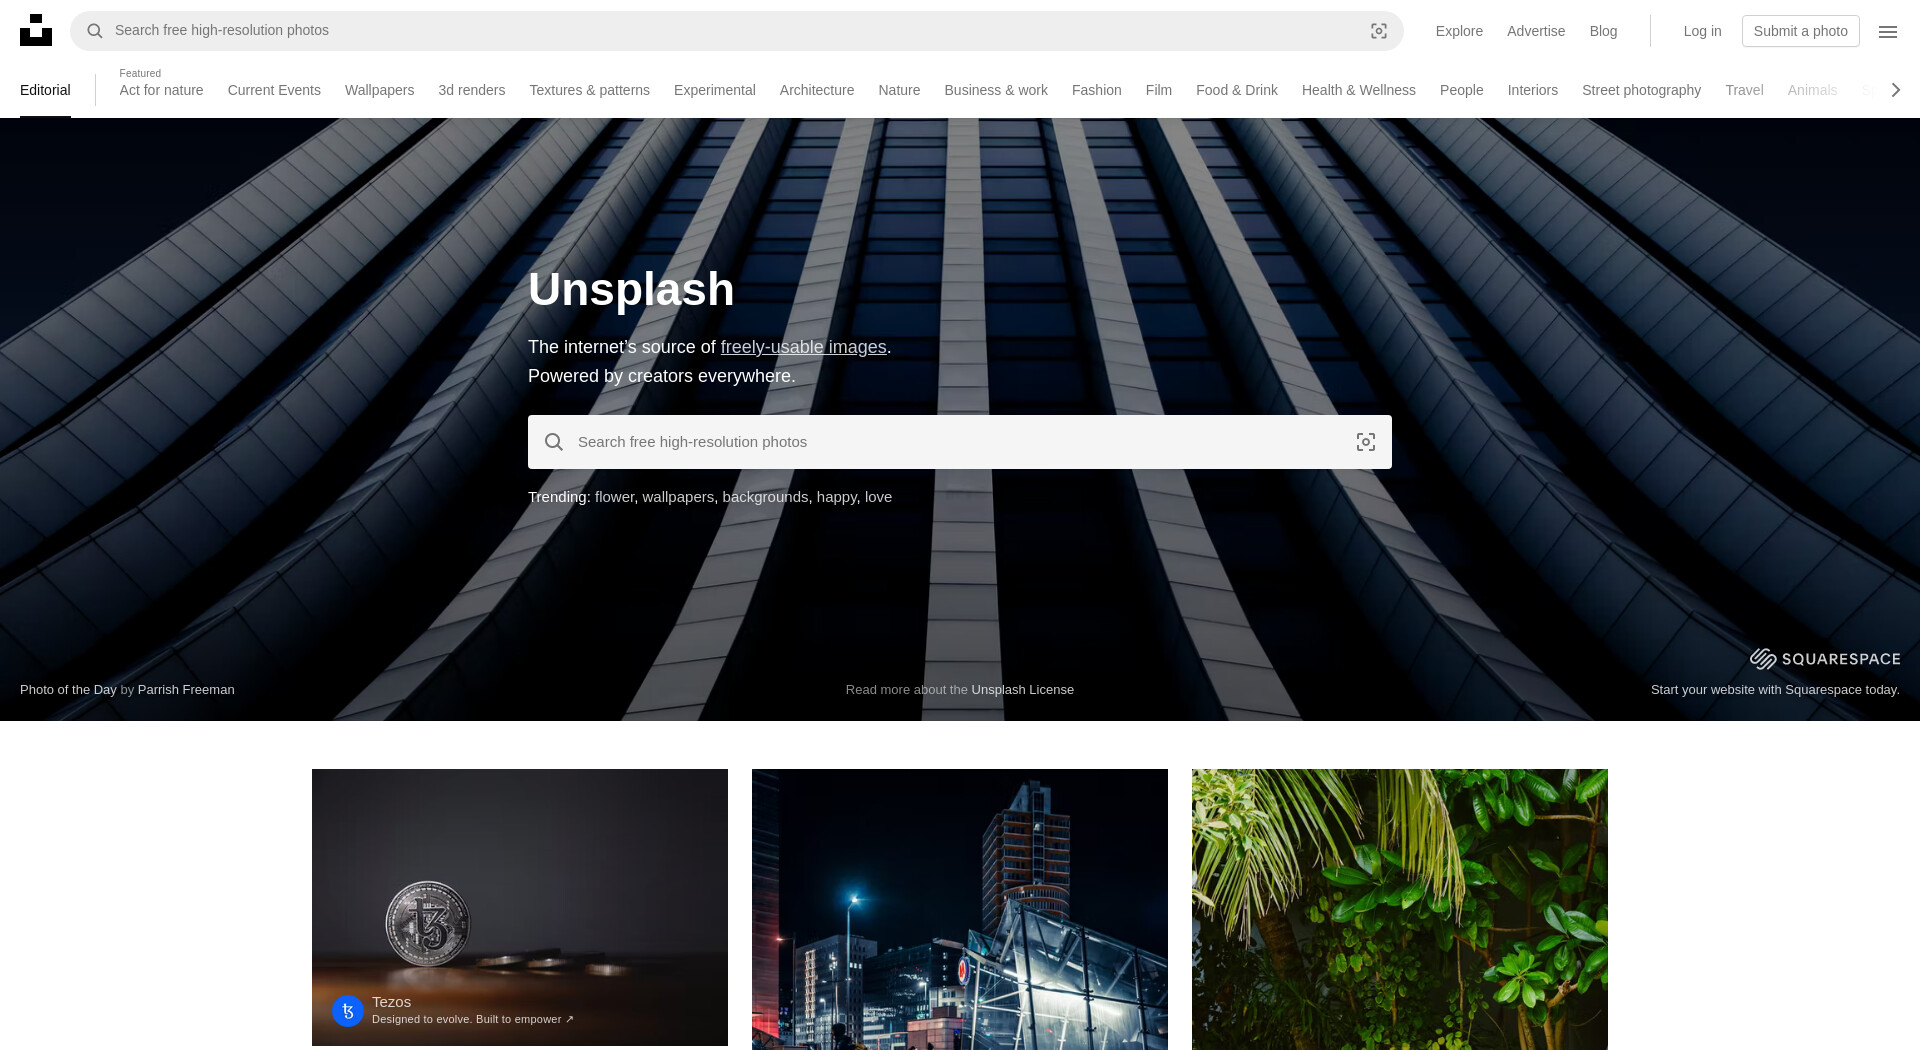The height and width of the screenshot is (1050, 1920).
Task: Click the Submit a photo button
Action: [x=1800, y=31]
